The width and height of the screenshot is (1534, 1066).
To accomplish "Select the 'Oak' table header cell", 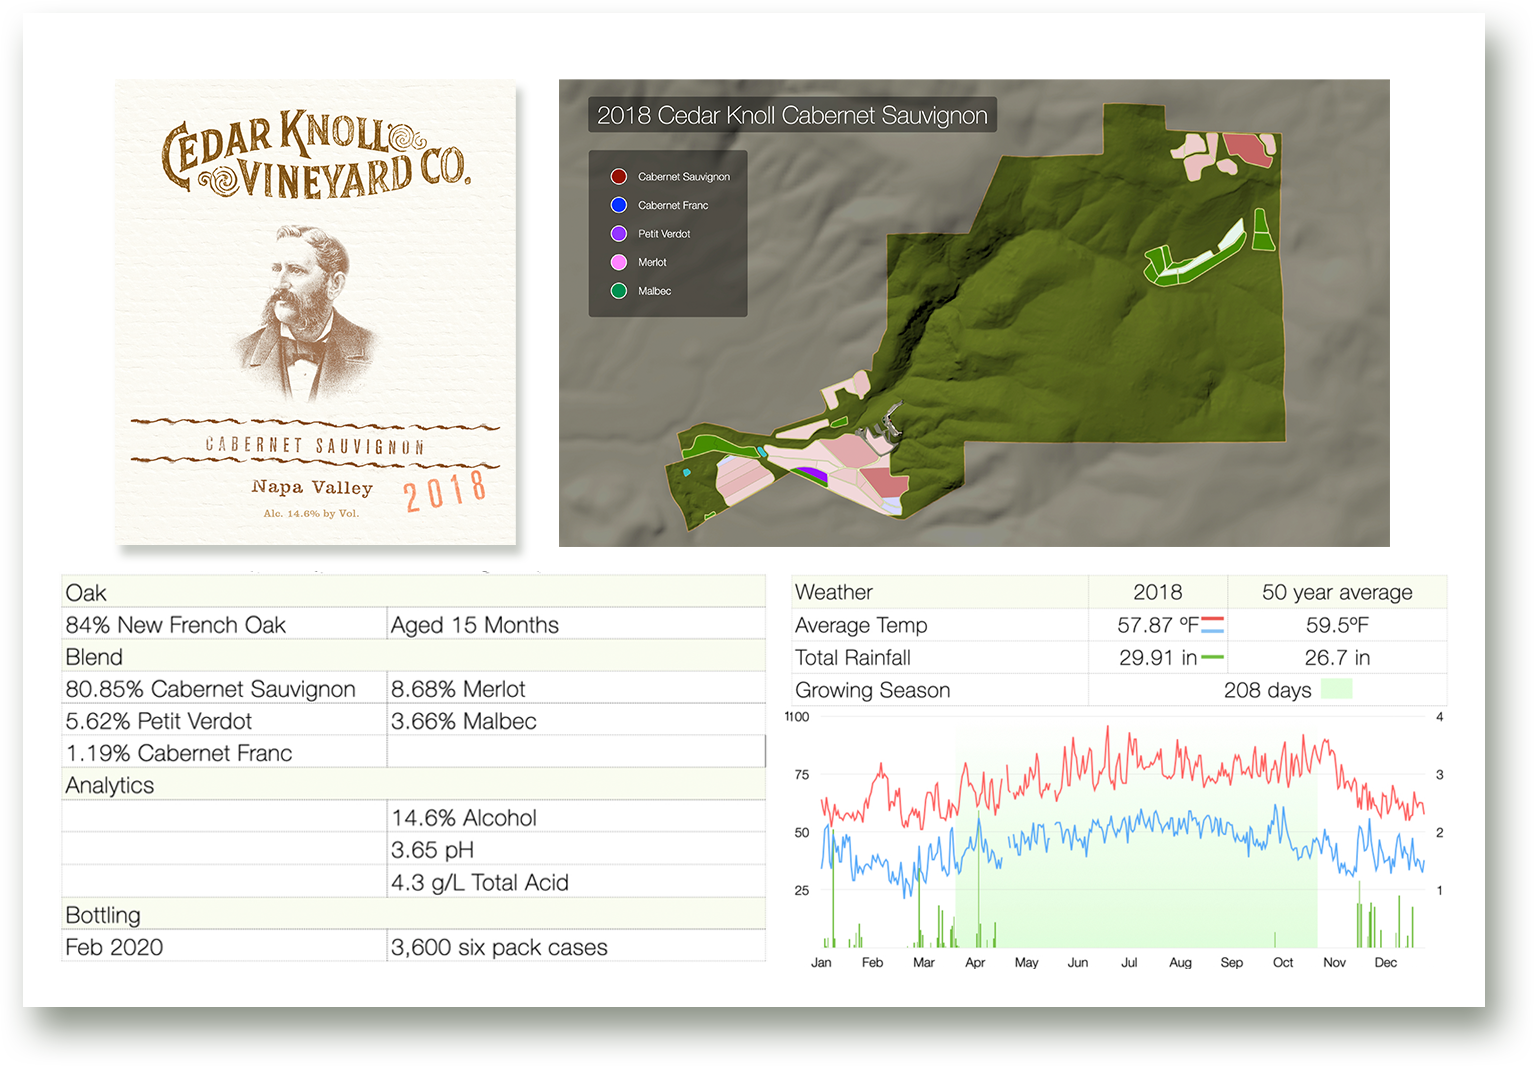I will pos(414,592).
